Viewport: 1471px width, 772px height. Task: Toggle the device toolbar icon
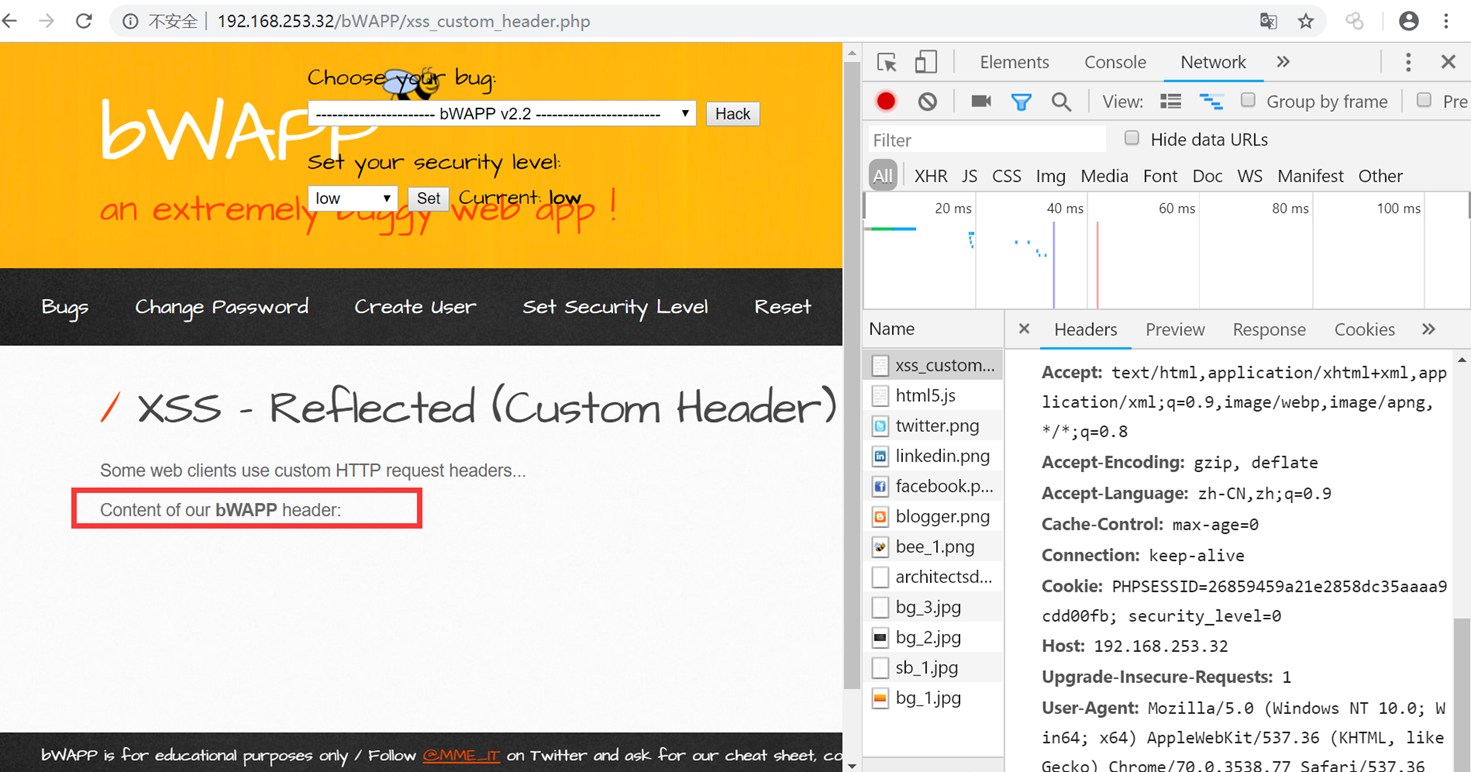pos(926,62)
